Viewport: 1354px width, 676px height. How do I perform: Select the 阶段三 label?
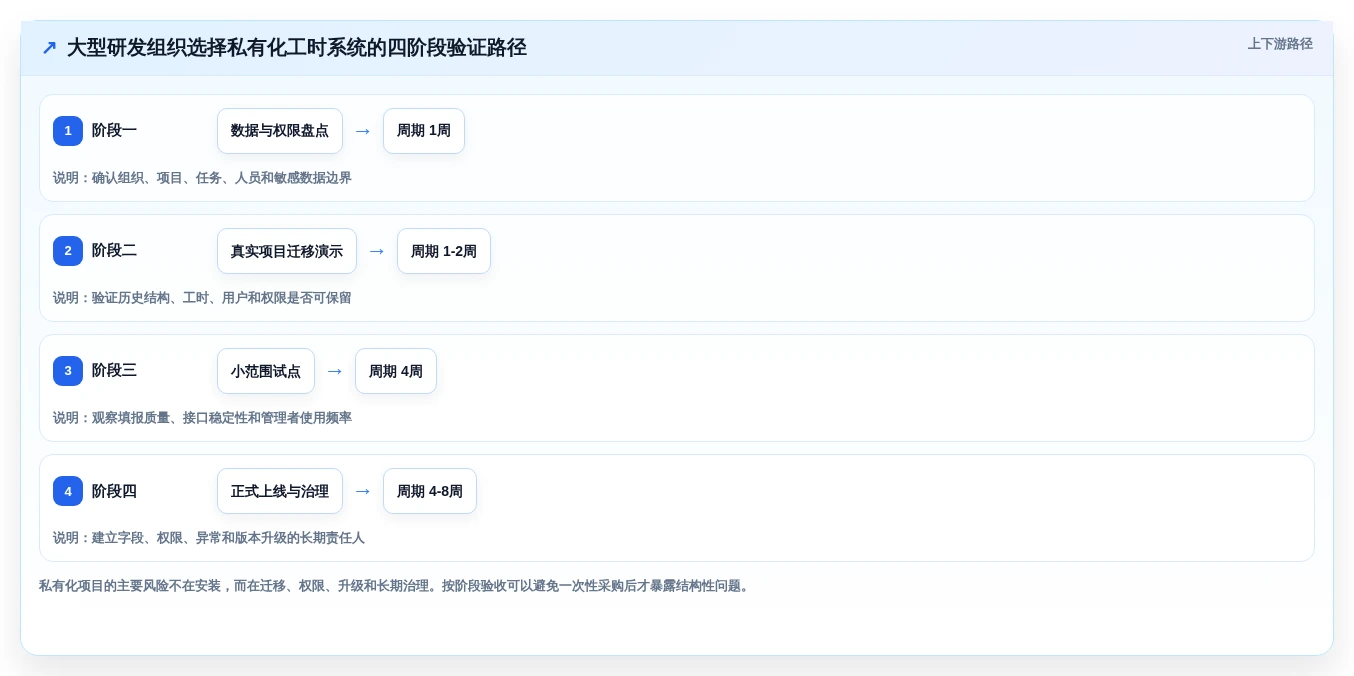[114, 371]
